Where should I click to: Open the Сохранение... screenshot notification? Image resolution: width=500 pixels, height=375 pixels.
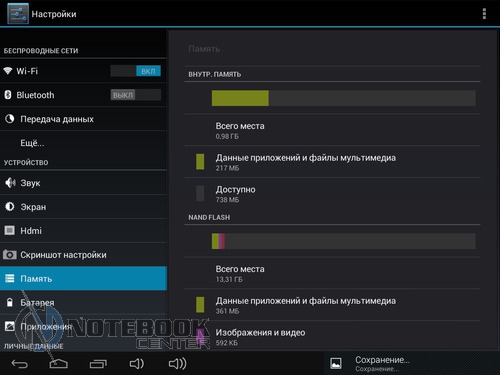click(x=412, y=363)
